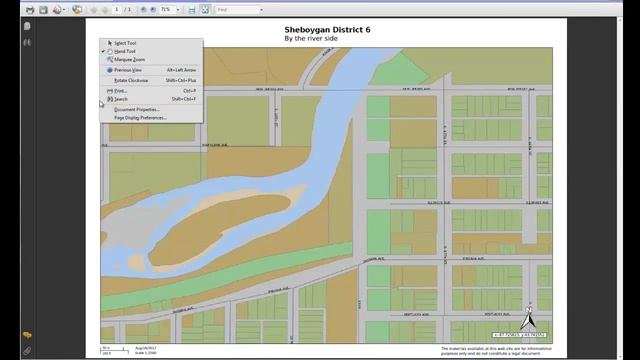Click the "Sheboygan District 6" title text
The height and width of the screenshot is (360, 640).
tap(327, 29)
